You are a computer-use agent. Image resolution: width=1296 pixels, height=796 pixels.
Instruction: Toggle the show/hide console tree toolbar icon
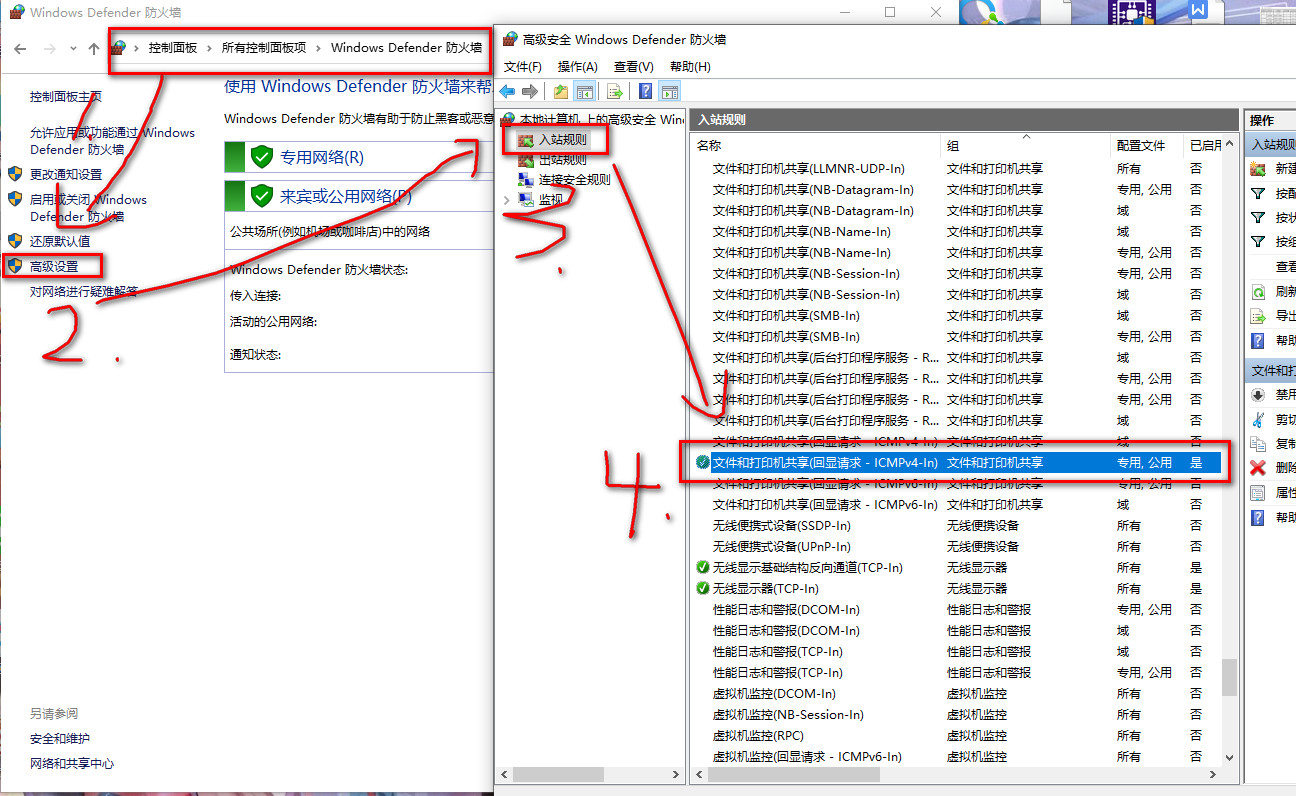point(585,92)
